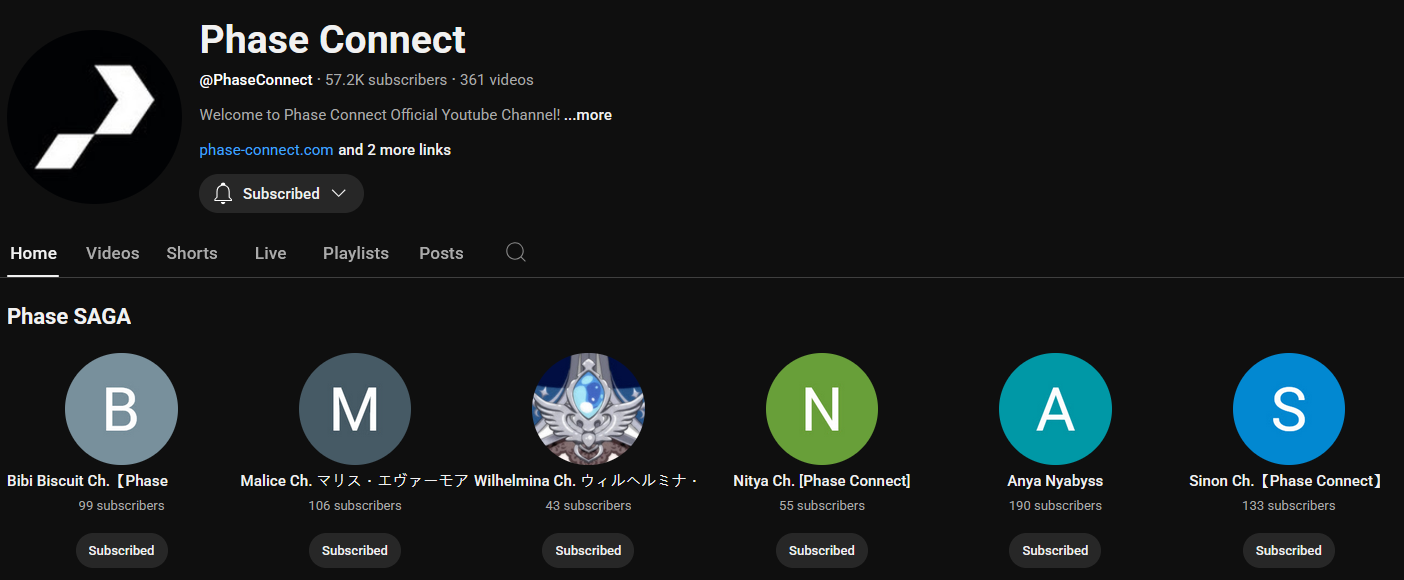Screen dimensions: 1404x580
Task: Click Subscribed button under Anya Nyabyss
Action: point(1055,550)
